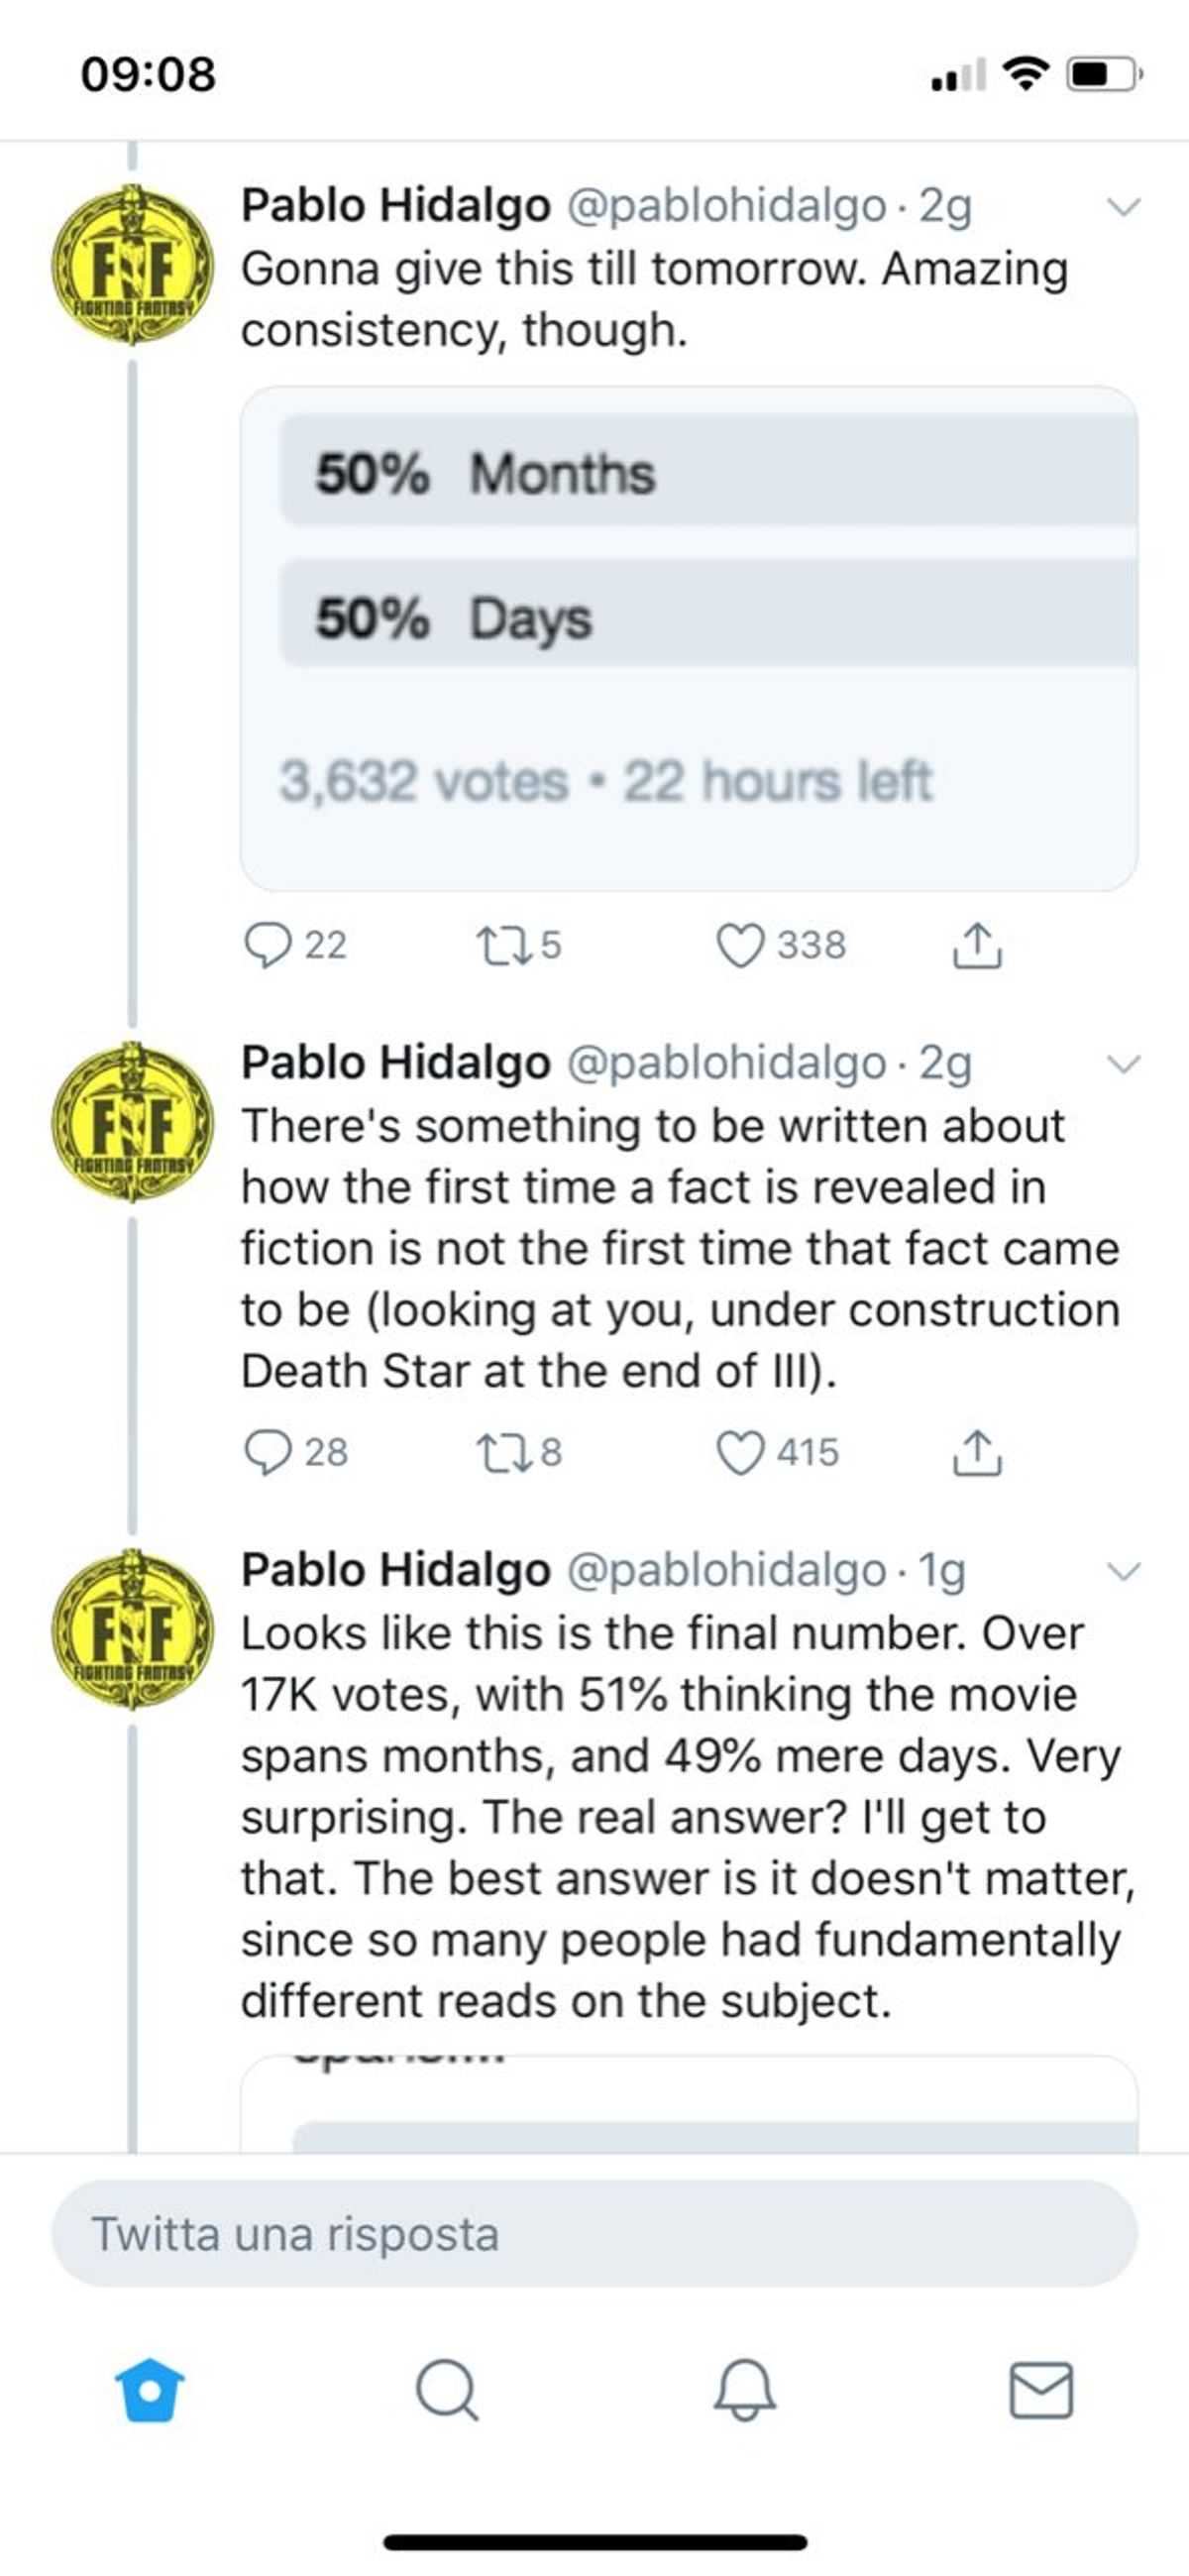Go to the Home tab

point(150,2389)
